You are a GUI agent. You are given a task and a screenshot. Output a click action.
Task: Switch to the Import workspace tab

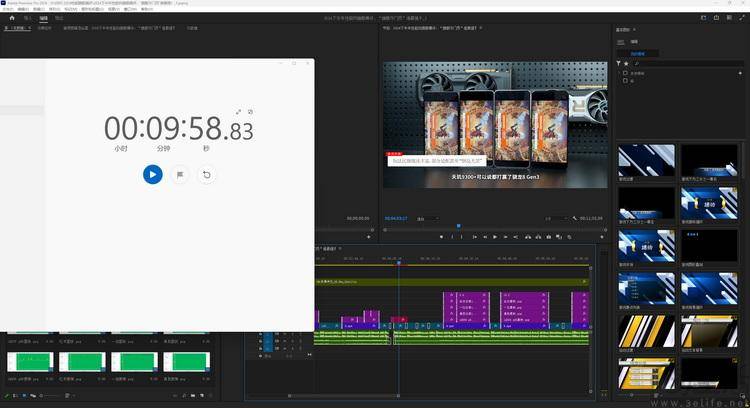point(27,18)
